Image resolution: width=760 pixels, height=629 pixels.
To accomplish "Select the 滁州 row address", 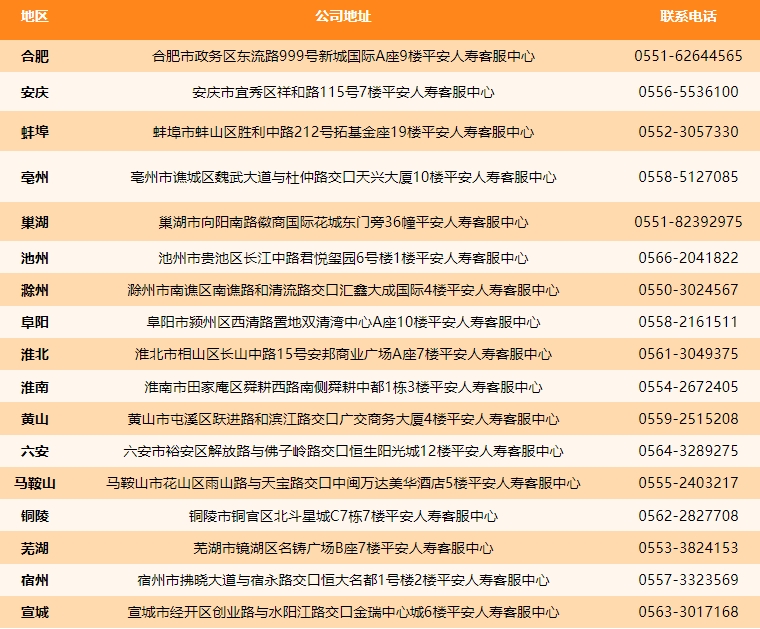I will 343,290.
